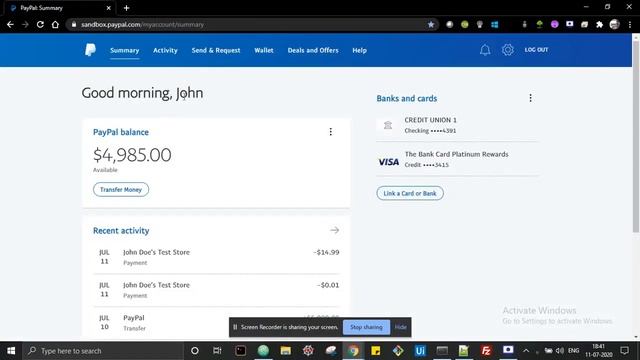Open a new browser tab
Viewport: 640px width, 360px height.
pyautogui.click(x=127, y=8)
